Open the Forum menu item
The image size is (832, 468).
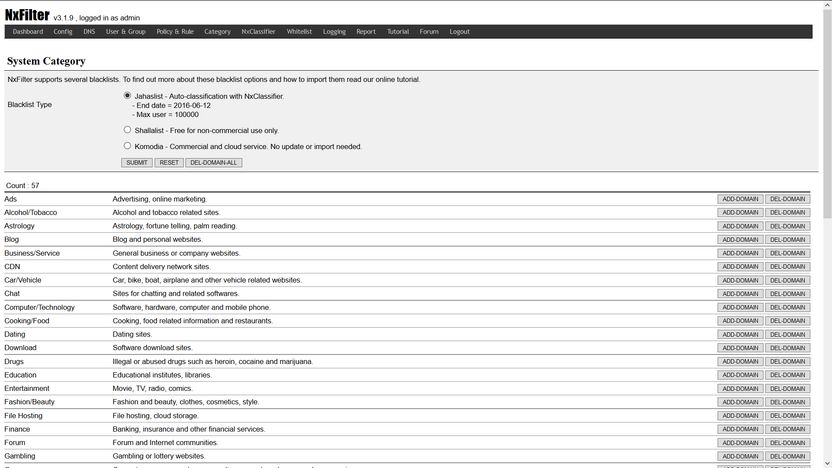click(x=429, y=32)
